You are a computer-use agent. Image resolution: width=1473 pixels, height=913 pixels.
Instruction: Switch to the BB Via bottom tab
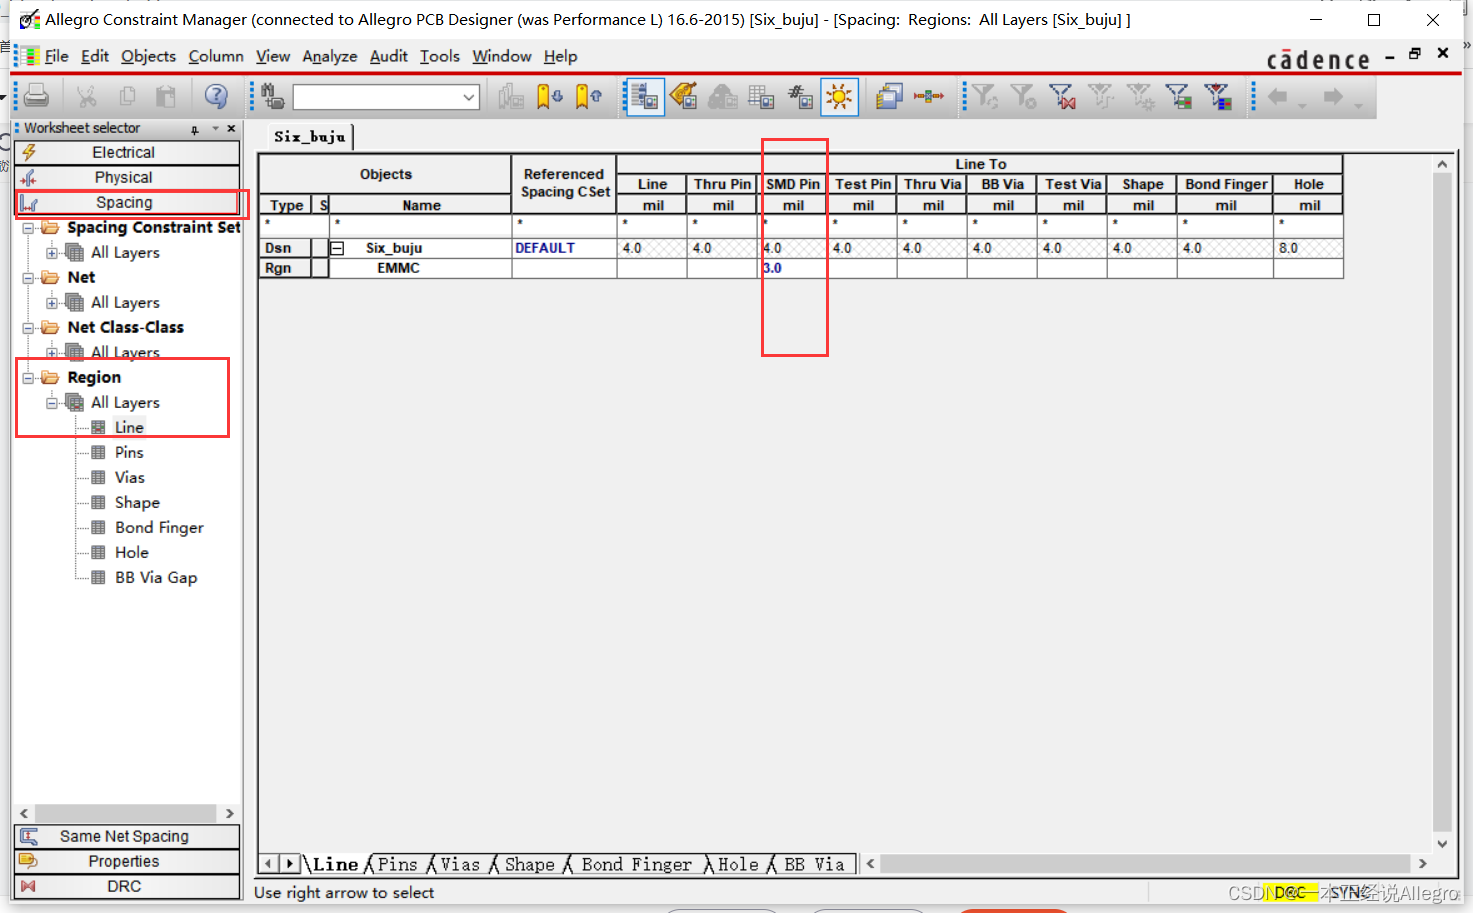click(814, 864)
